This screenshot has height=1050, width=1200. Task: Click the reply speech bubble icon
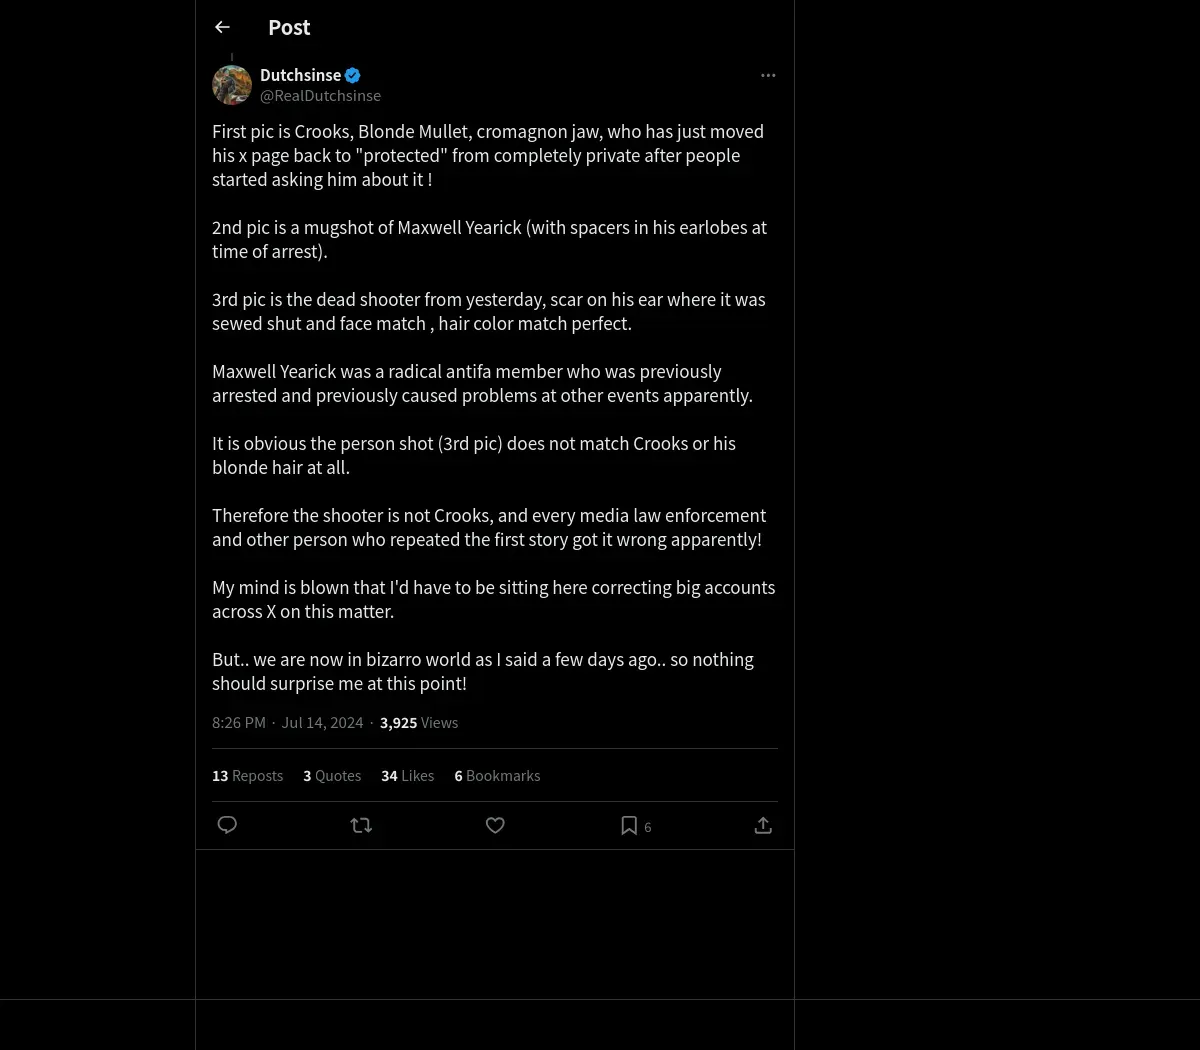pyautogui.click(x=227, y=825)
